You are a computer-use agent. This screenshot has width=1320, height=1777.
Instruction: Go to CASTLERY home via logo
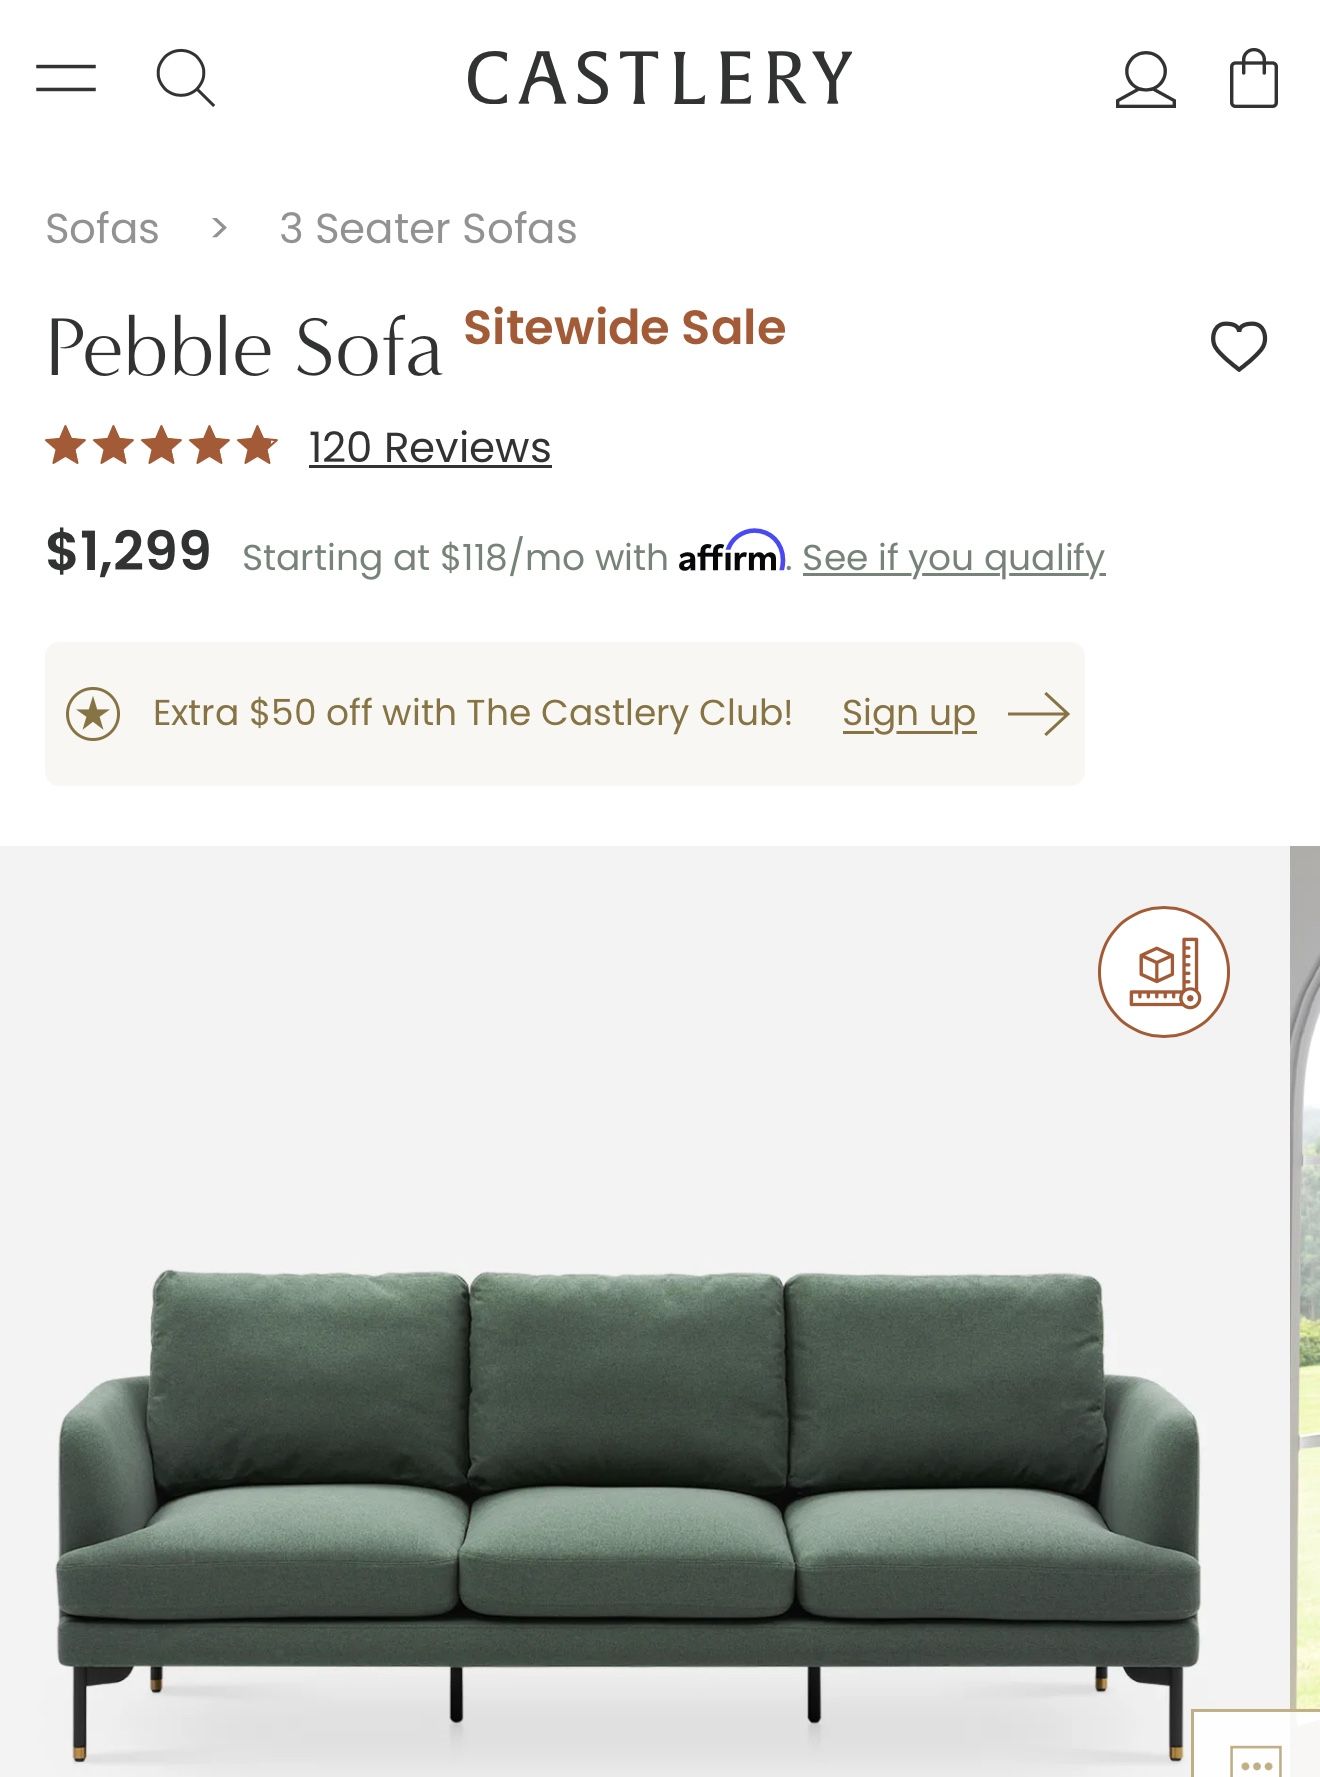pos(660,79)
